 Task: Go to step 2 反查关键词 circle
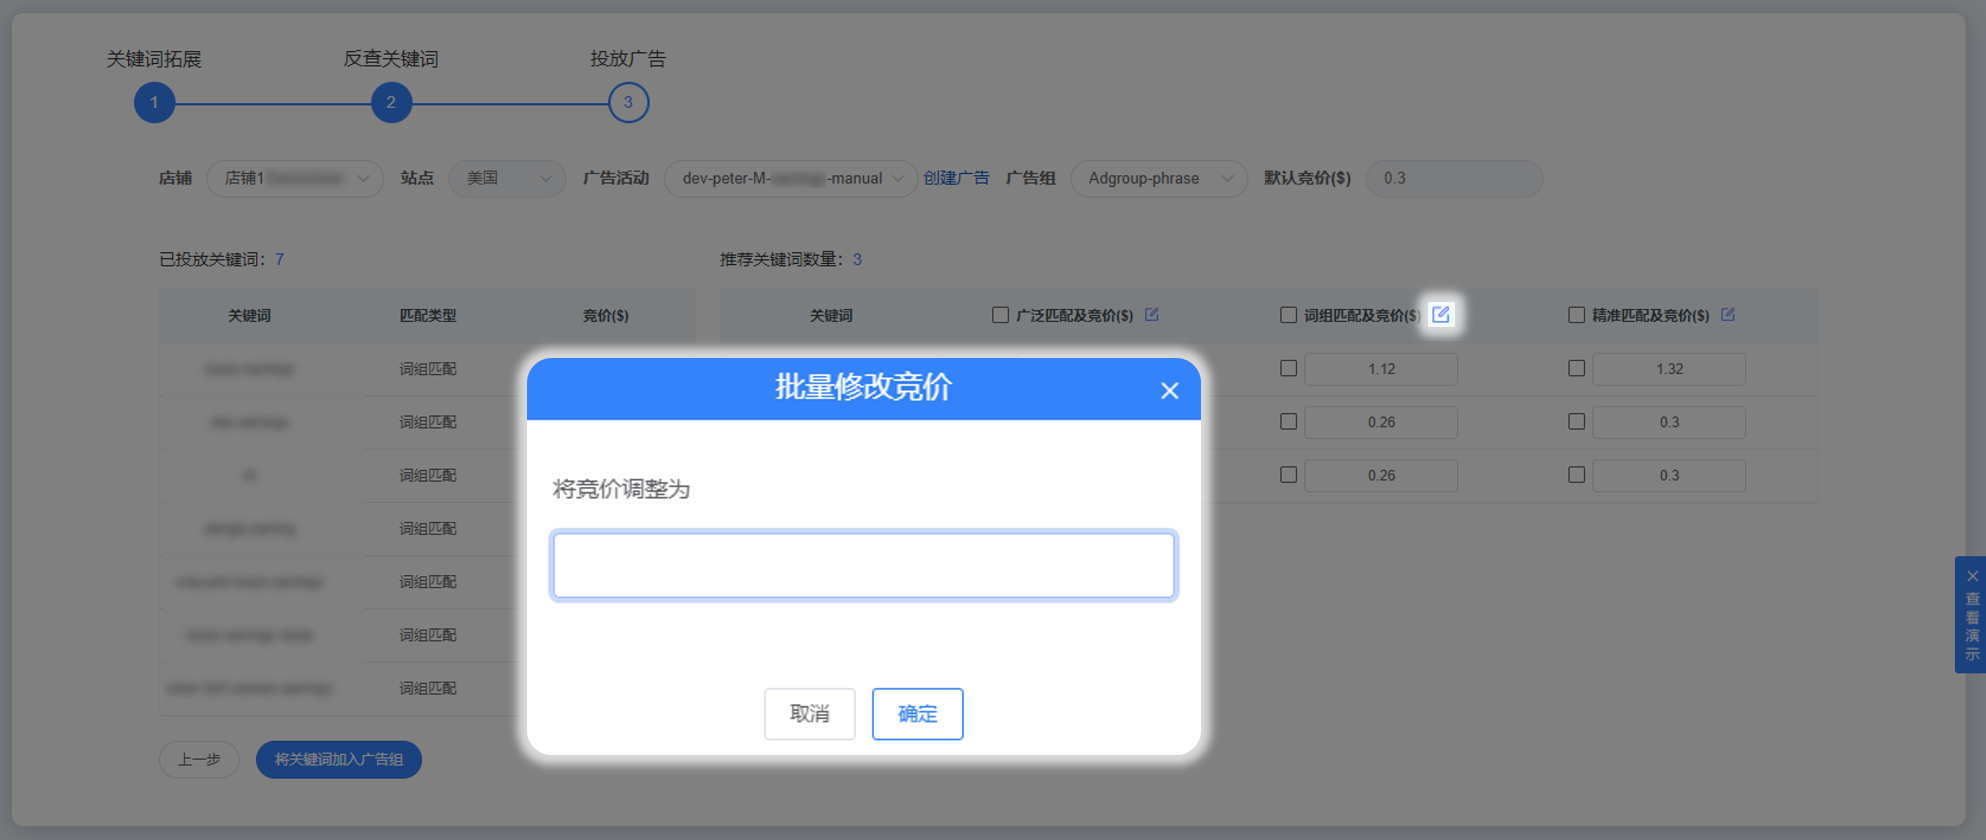(x=391, y=103)
